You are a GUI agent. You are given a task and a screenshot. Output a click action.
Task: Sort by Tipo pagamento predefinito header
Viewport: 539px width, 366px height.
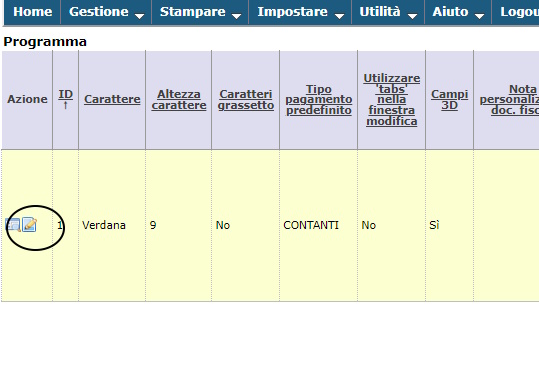pos(319,100)
